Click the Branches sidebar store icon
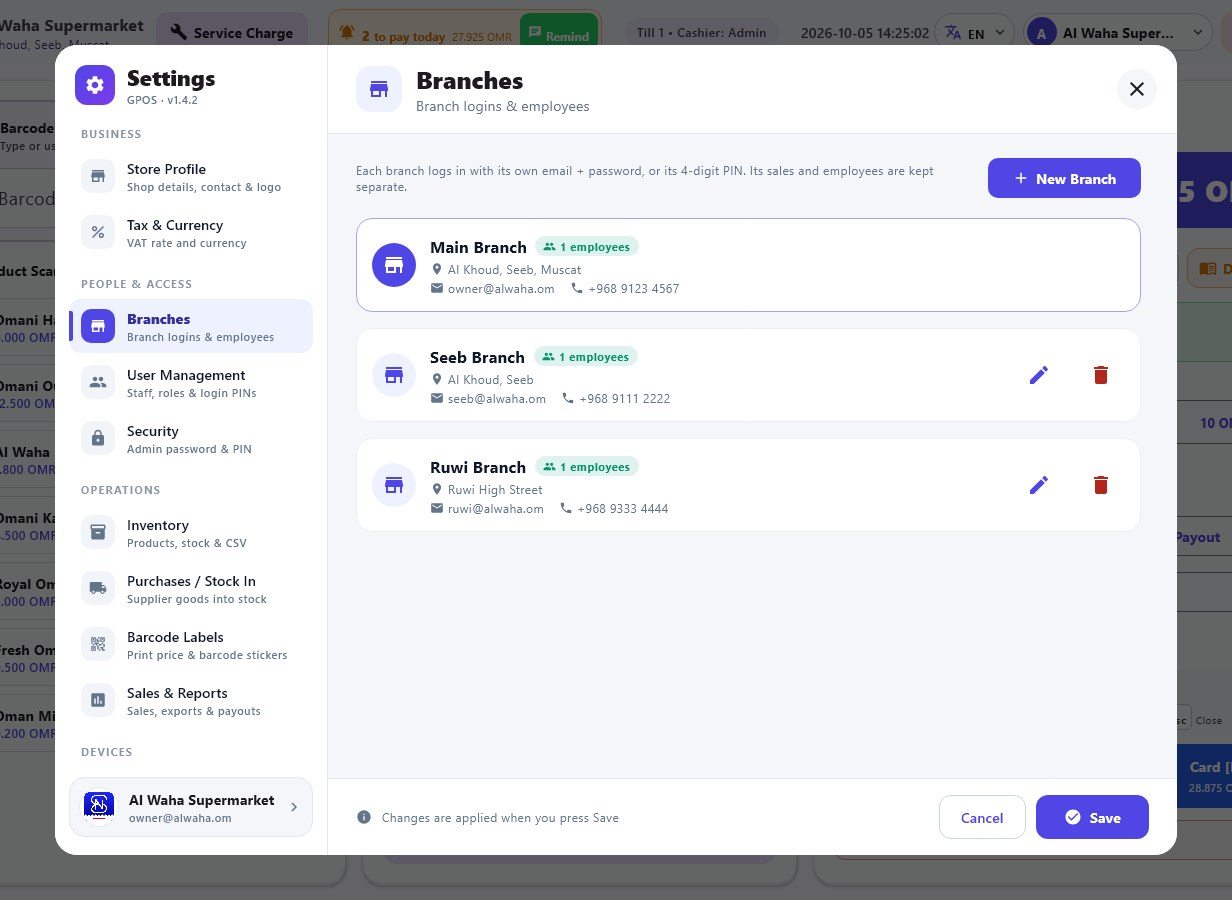Viewport: 1232px width, 900px height. click(x=98, y=326)
